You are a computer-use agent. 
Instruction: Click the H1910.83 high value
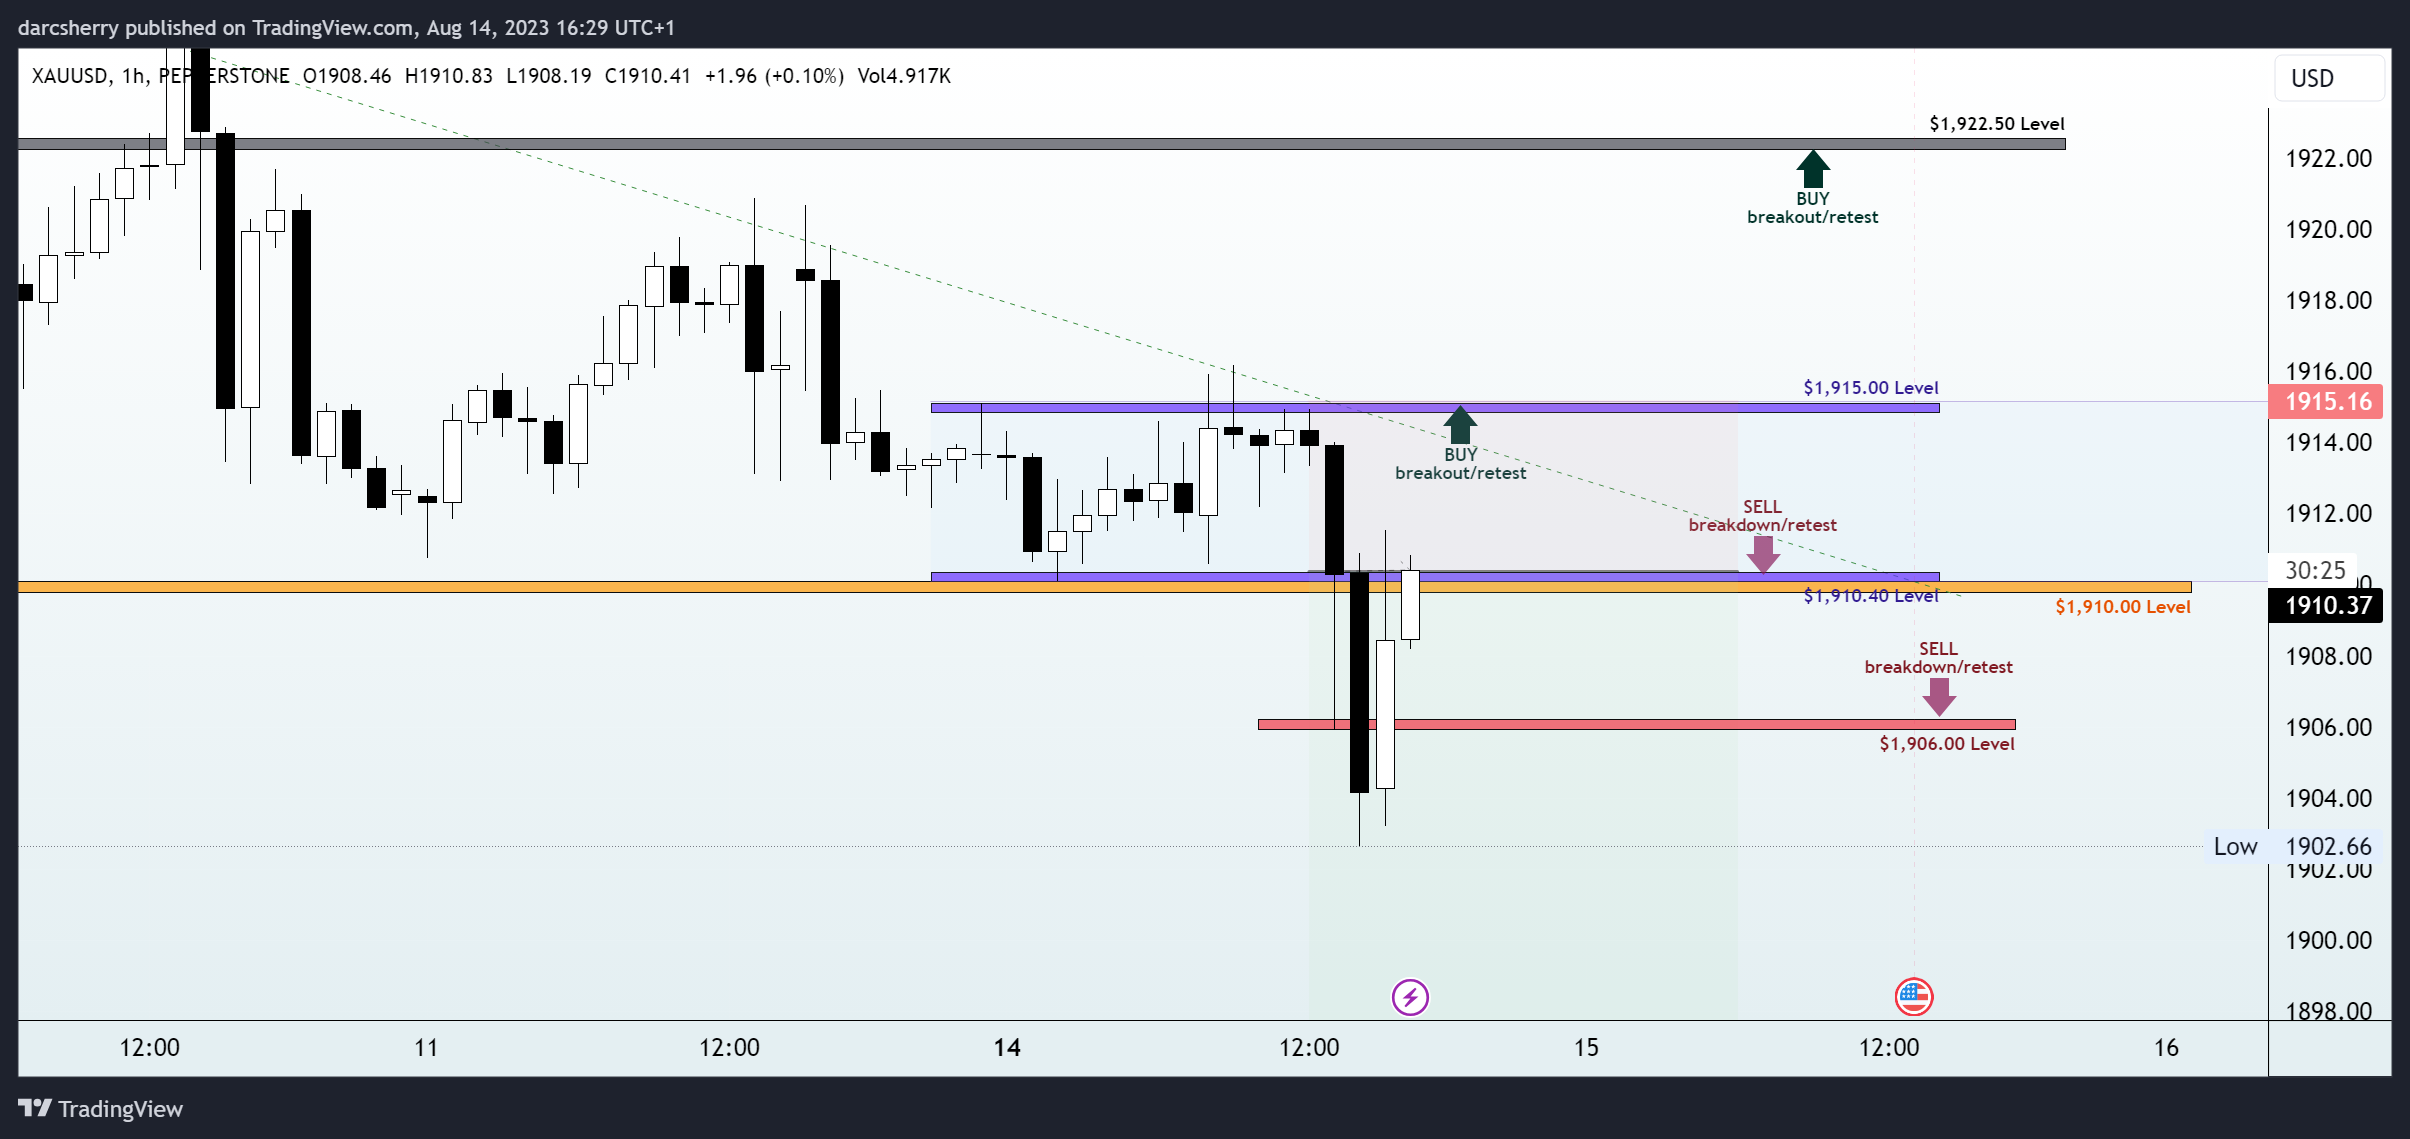tap(449, 76)
